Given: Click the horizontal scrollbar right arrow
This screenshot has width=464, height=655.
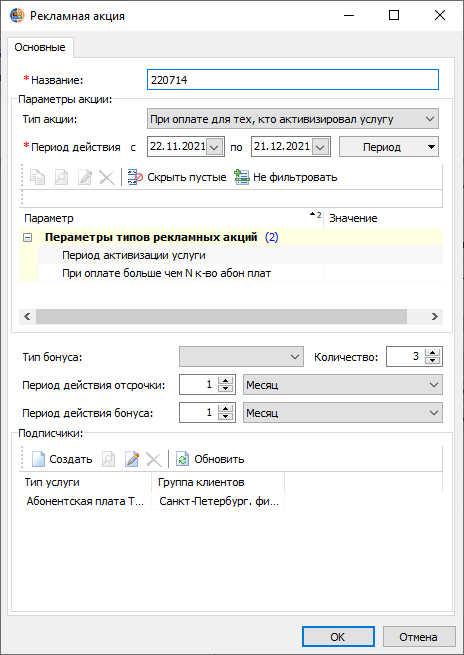Looking at the screenshot, I should coord(435,316).
